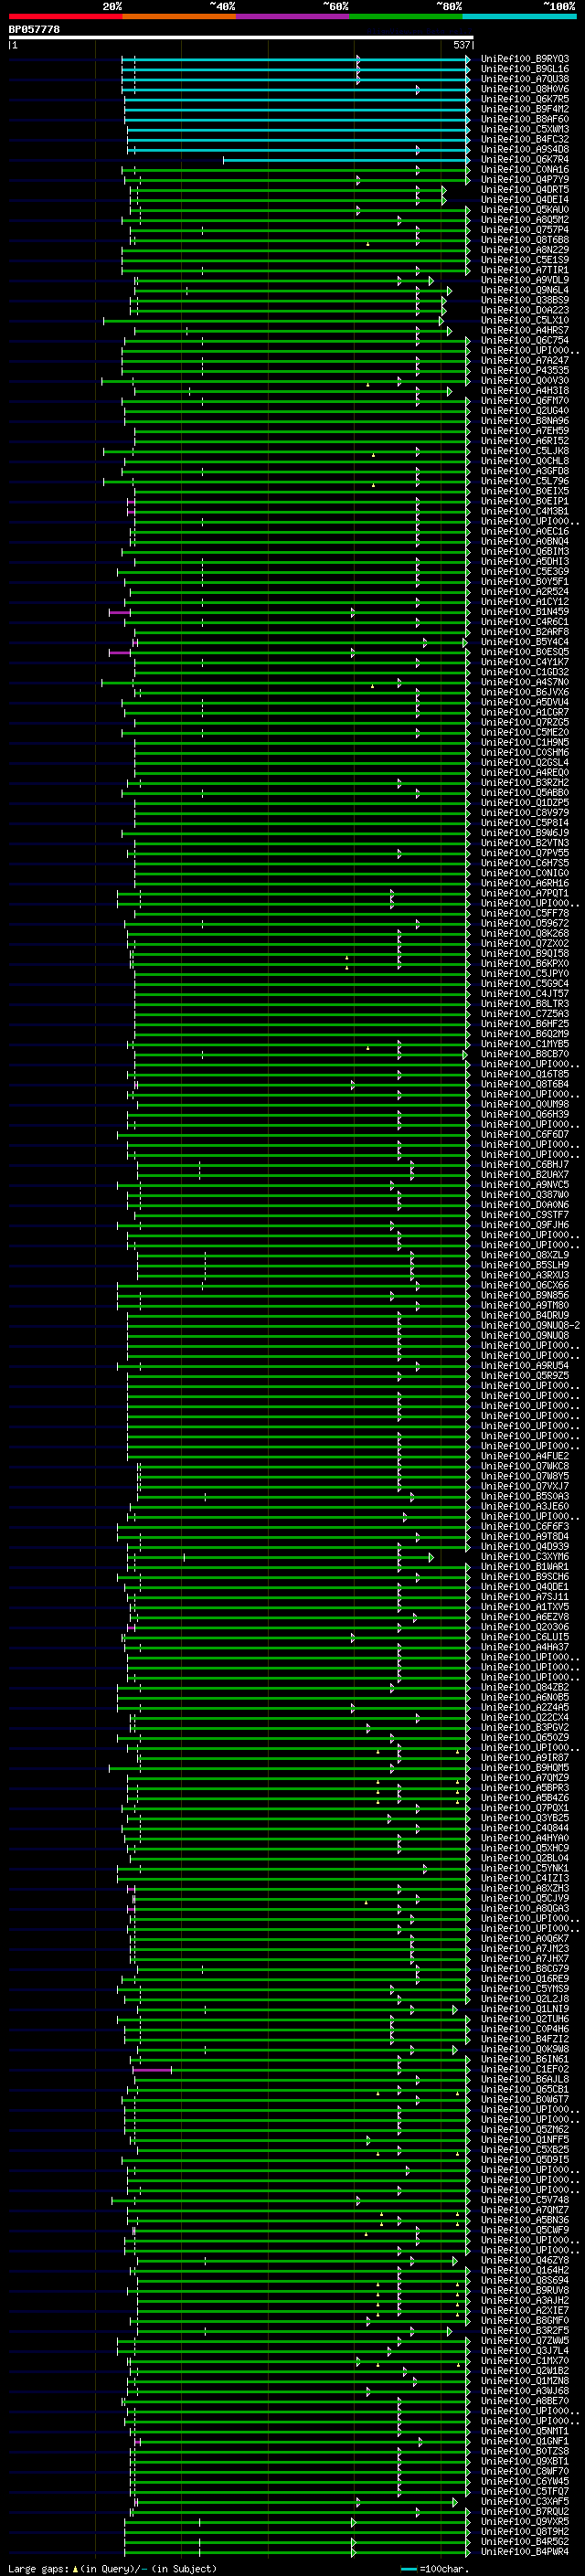Select the UniRef100_B0ESQ5 label

point(525,652)
